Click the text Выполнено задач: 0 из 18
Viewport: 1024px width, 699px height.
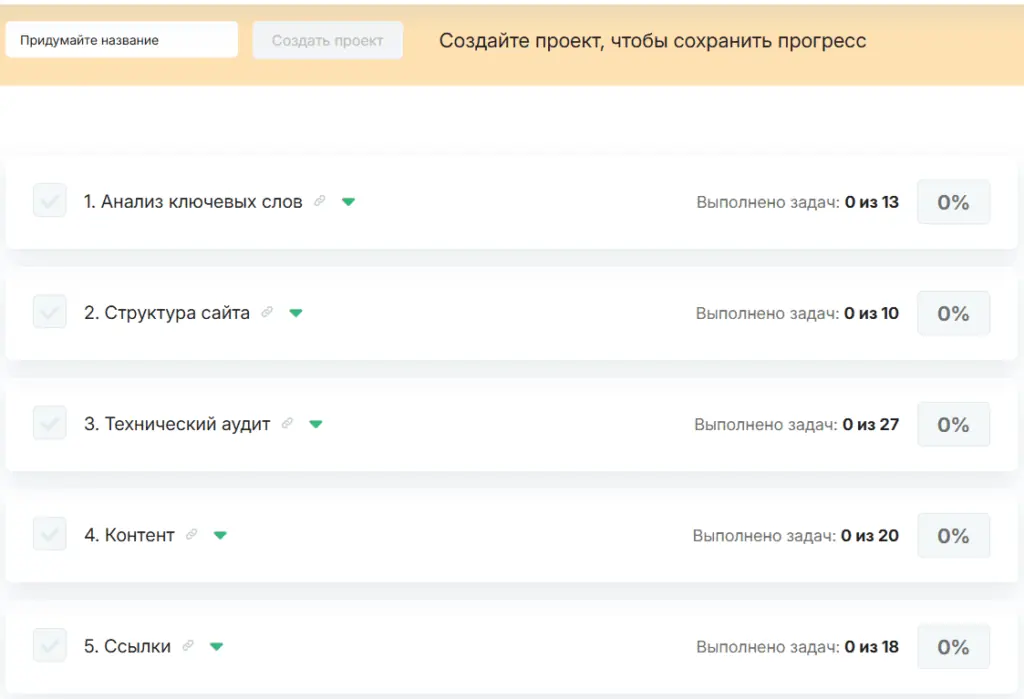pyautogui.click(x=797, y=647)
